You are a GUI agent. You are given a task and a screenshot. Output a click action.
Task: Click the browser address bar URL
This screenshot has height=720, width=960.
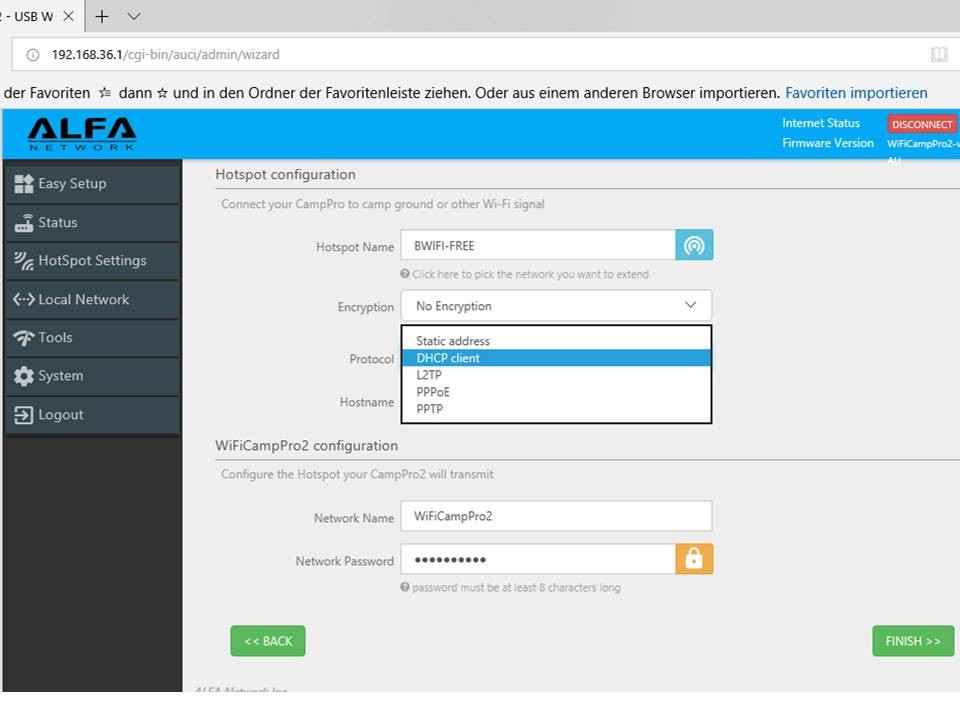tap(165, 54)
